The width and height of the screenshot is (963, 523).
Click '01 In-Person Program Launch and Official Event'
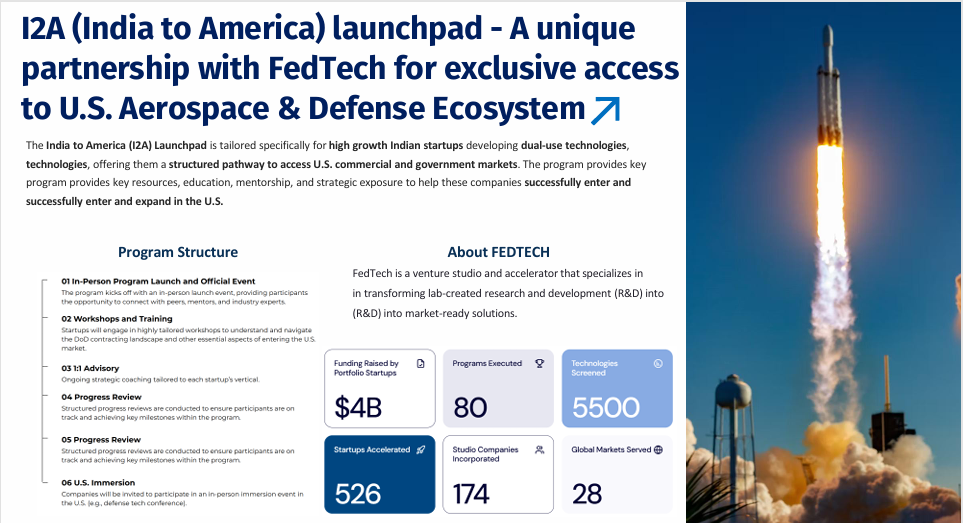[158, 281]
